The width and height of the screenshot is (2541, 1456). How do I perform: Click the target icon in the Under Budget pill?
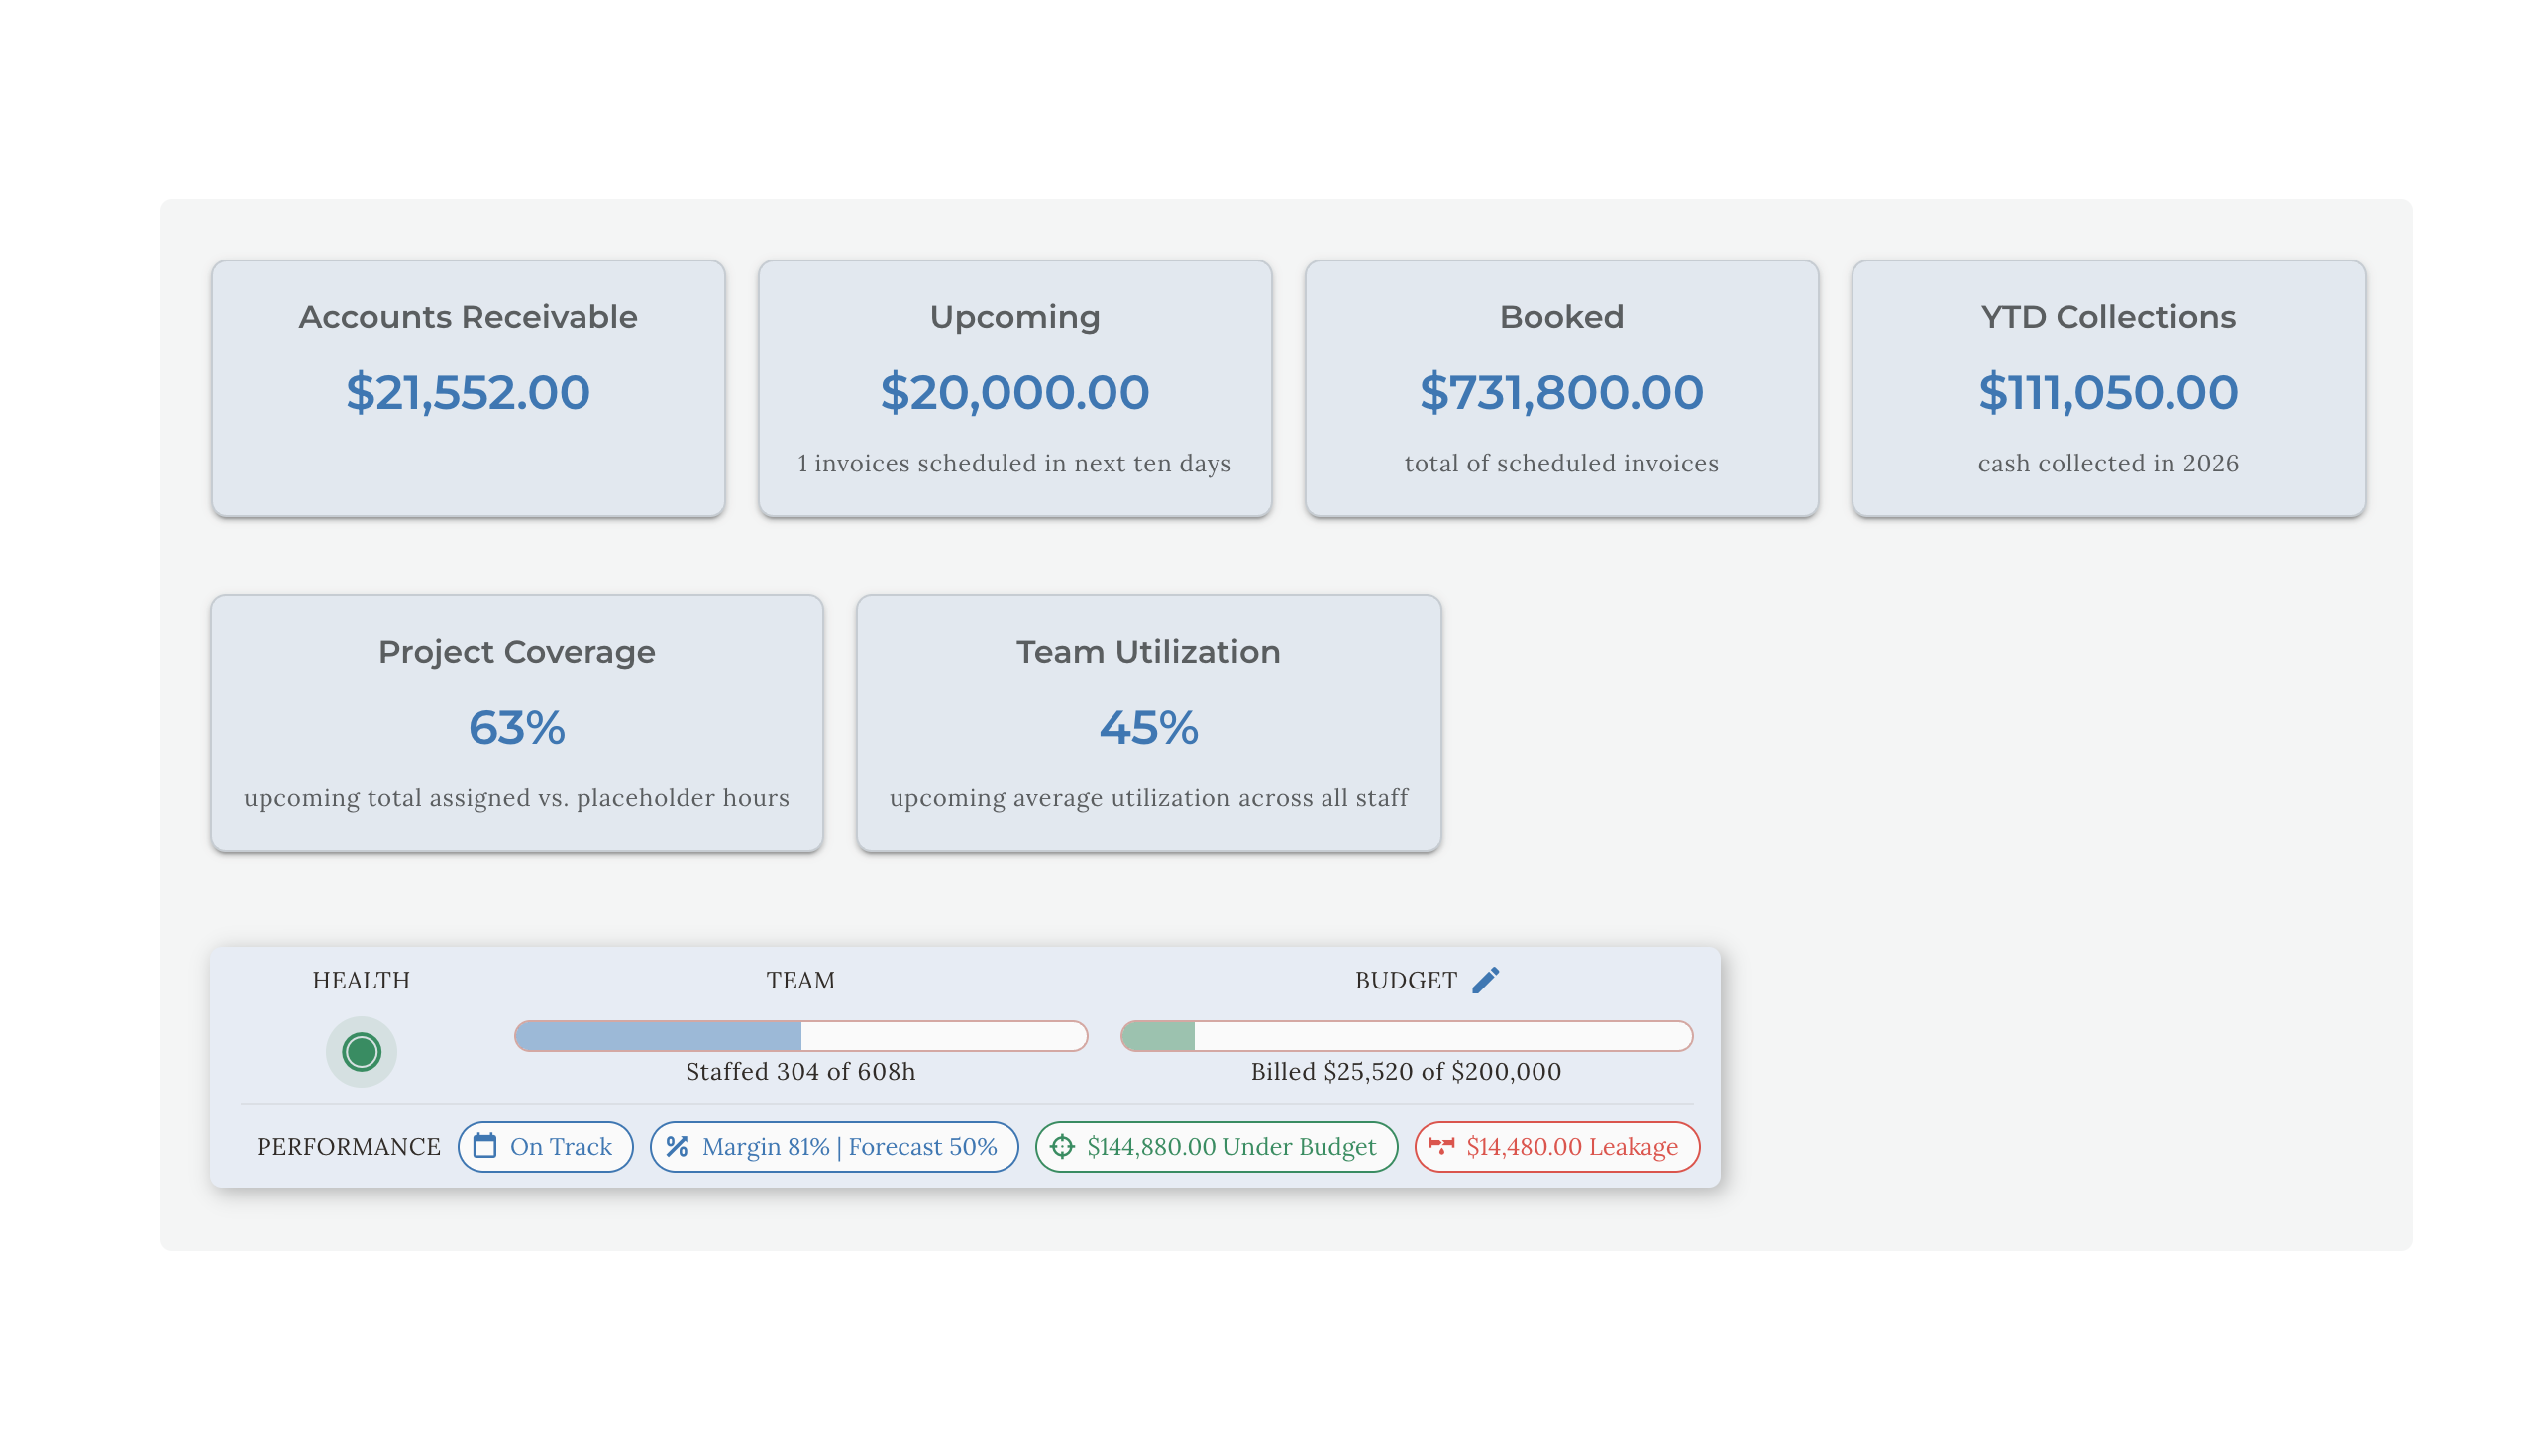1062,1147
